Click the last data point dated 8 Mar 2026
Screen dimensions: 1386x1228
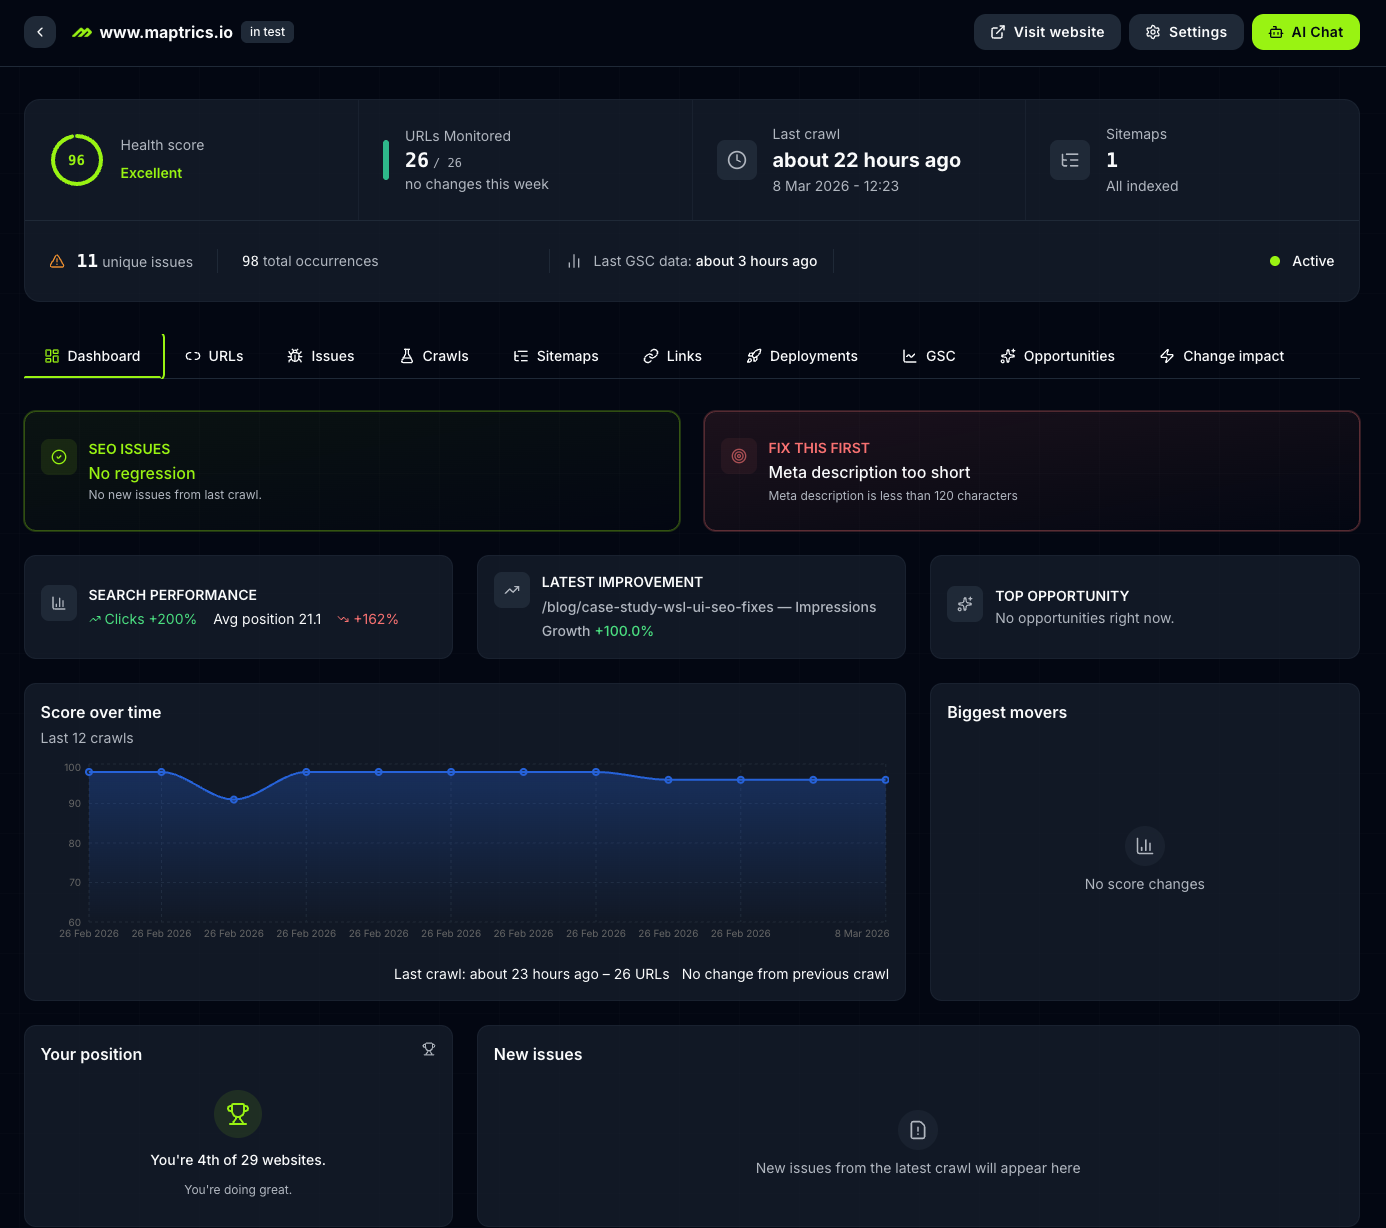click(885, 780)
